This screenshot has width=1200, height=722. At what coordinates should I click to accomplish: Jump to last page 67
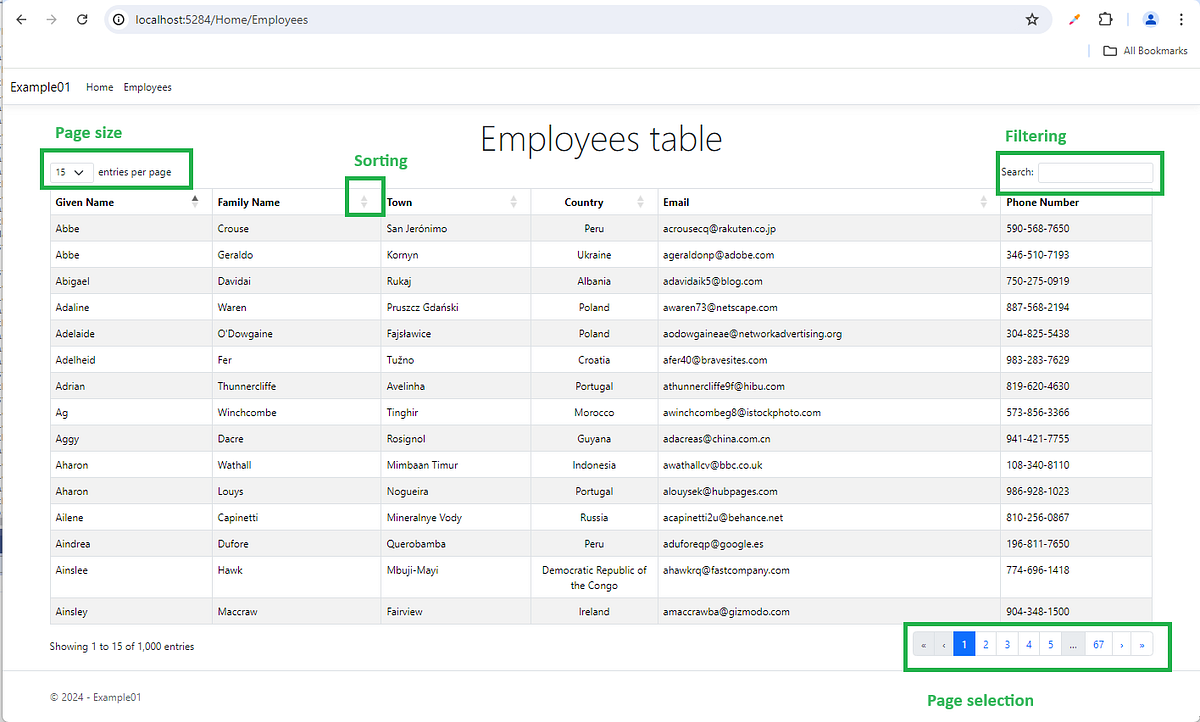tap(1098, 645)
